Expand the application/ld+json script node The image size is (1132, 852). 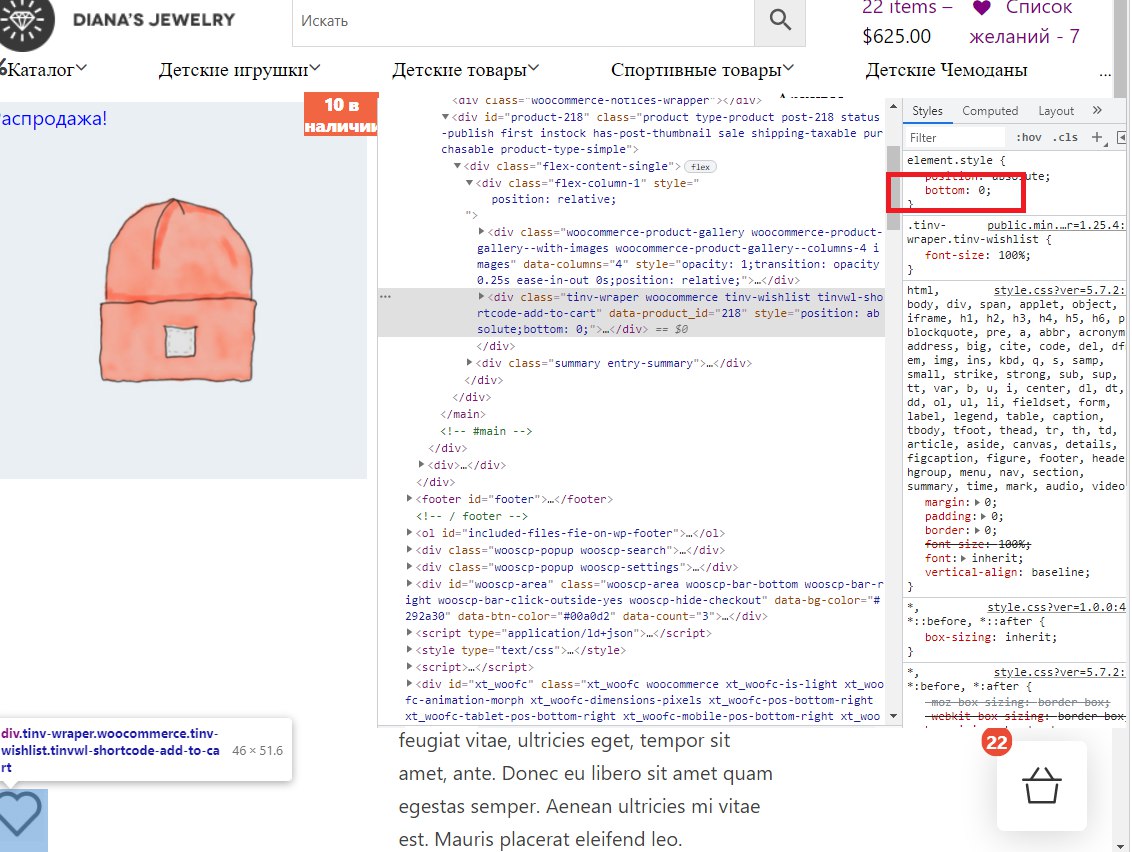409,632
